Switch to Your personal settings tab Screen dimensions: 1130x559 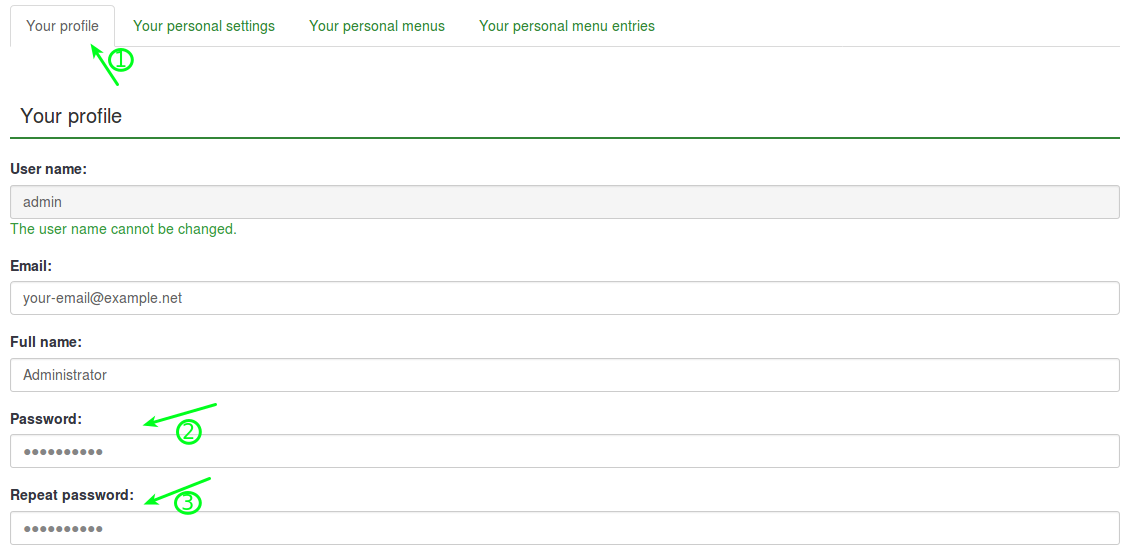pos(204,26)
